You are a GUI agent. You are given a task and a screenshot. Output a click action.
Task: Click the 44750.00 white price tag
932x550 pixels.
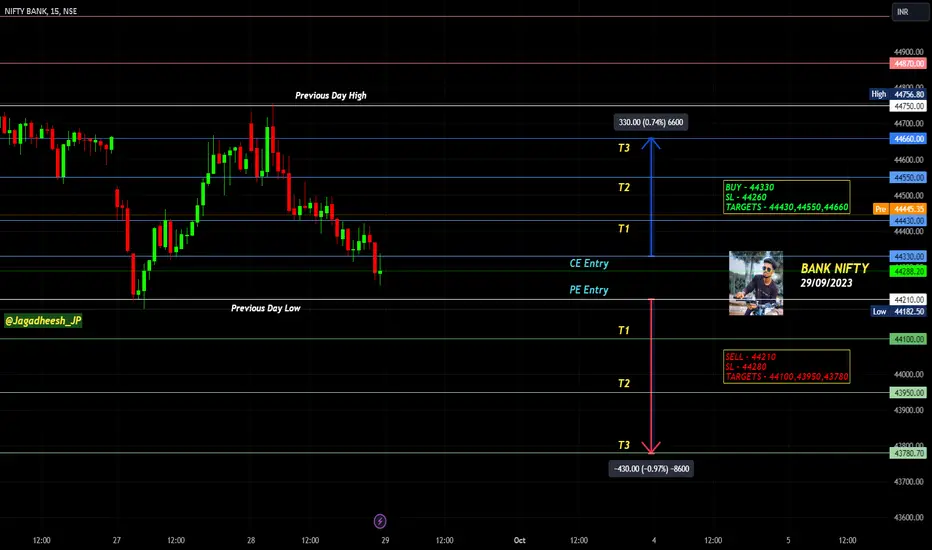pos(908,106)
